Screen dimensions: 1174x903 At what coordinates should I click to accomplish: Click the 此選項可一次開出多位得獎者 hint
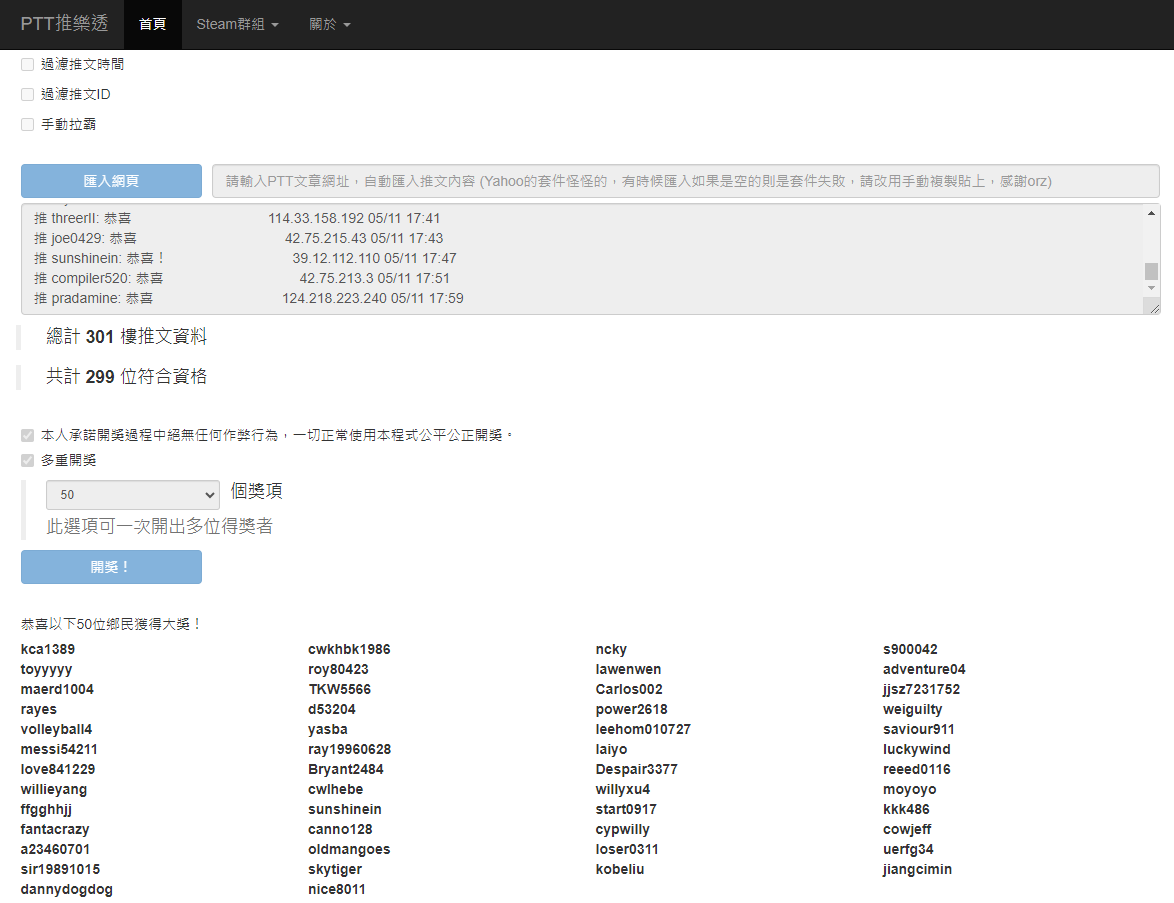[x=159, y=526]
